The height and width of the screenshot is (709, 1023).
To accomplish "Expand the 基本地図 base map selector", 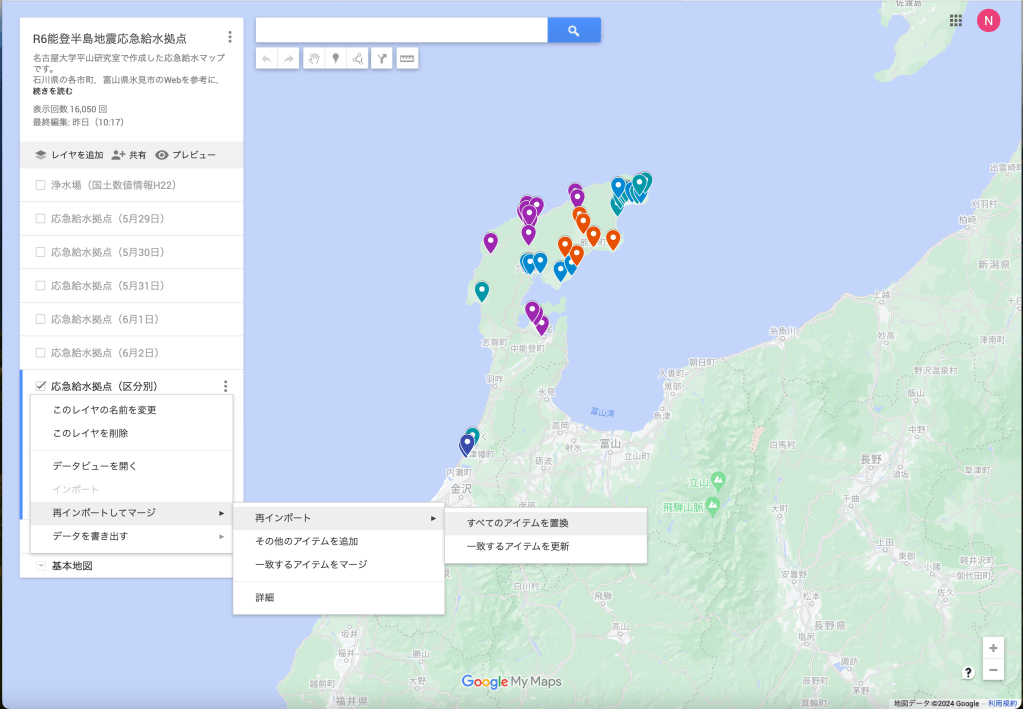I will [x=40, y=566].
